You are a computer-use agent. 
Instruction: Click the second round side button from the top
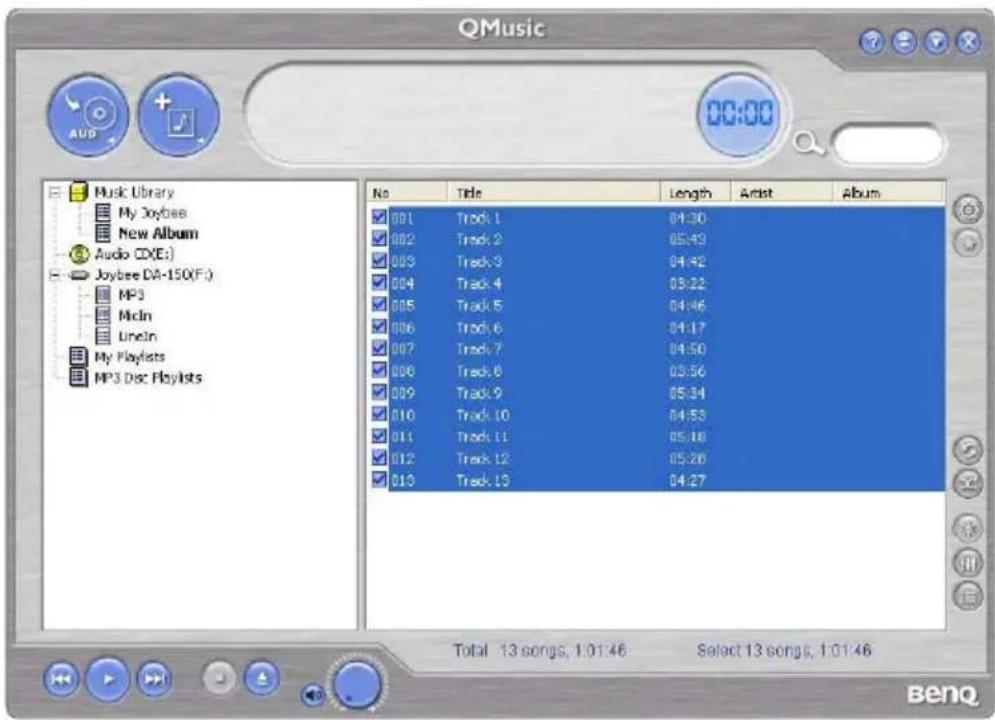[968, 243]
